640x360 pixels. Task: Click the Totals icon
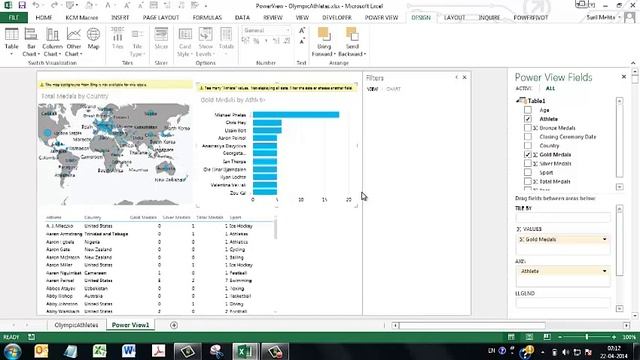coord(226,39)
